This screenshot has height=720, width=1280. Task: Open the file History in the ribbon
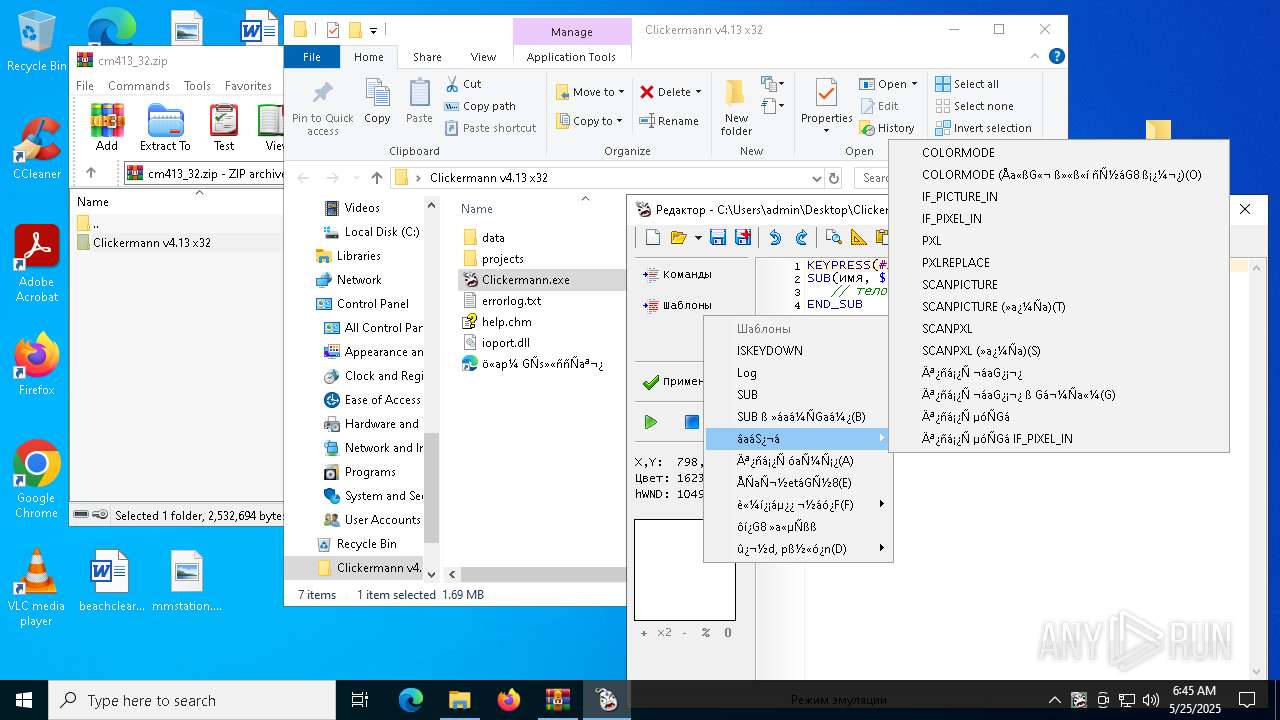point(886,128)
